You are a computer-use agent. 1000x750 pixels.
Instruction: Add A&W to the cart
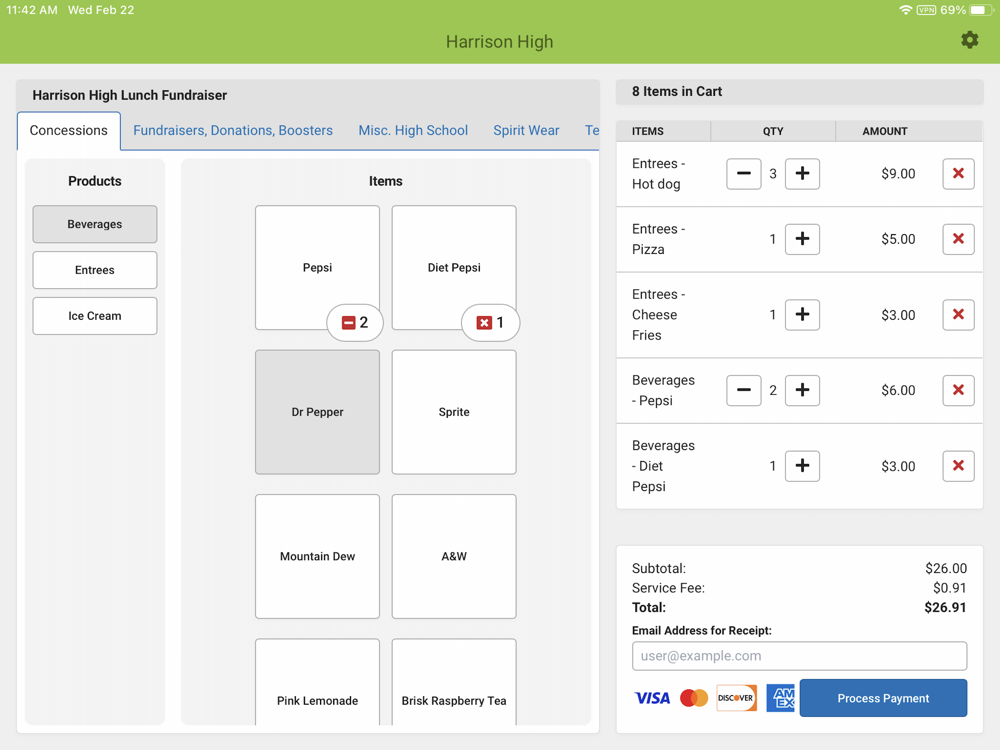click(x=453, y=556)
